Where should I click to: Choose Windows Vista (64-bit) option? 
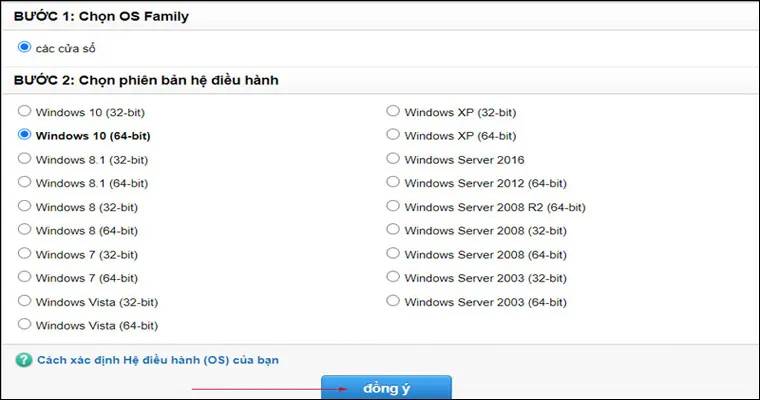coord(25,325)
